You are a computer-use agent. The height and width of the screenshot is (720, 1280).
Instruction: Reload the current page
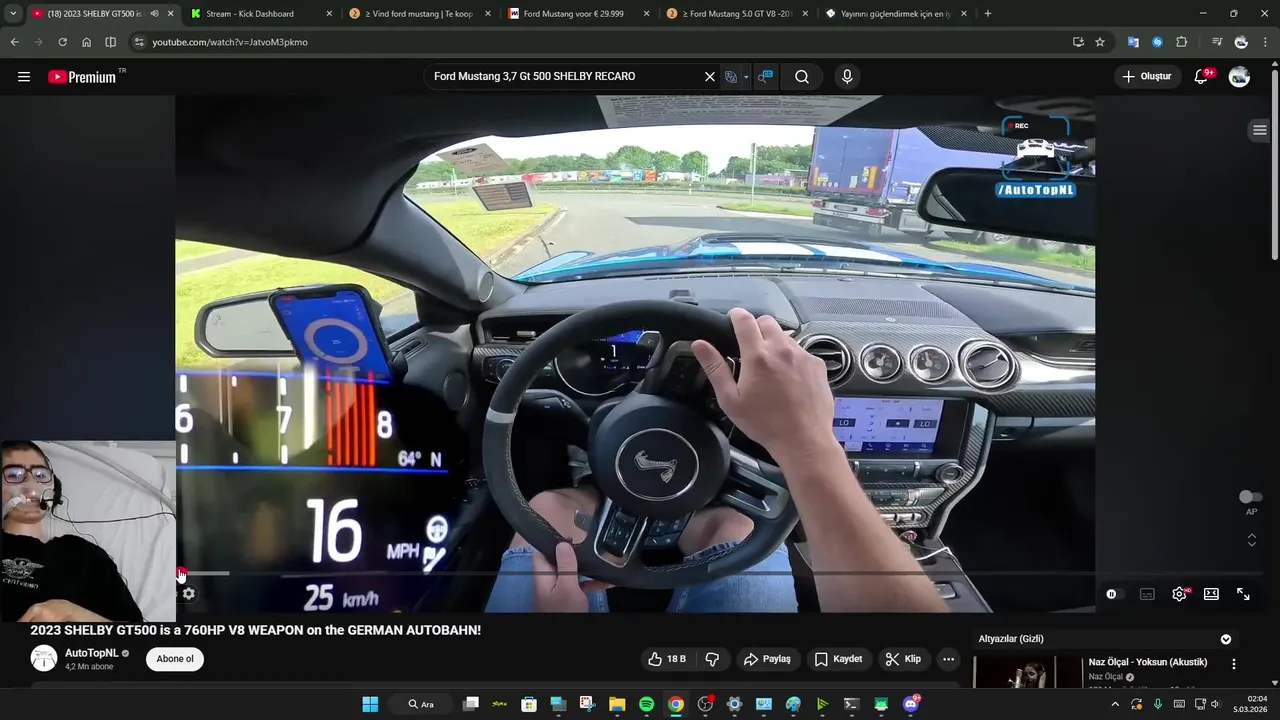[62, 42]
